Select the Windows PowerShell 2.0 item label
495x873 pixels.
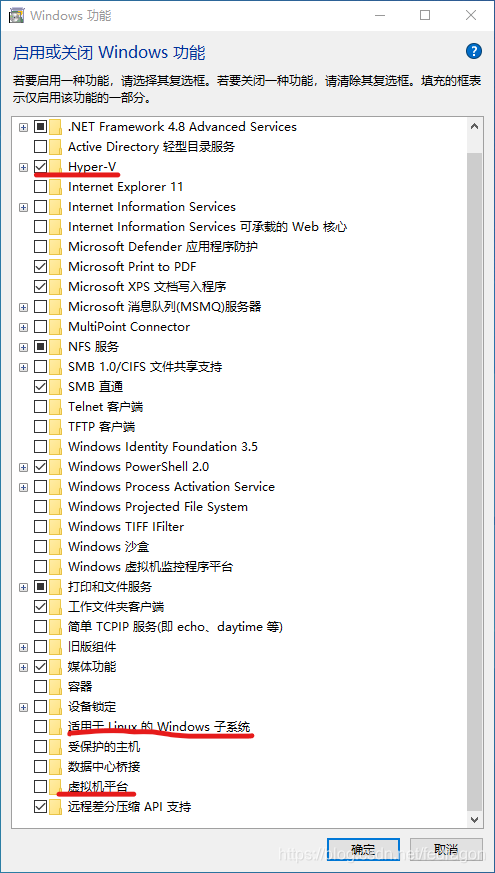(139, 467)
